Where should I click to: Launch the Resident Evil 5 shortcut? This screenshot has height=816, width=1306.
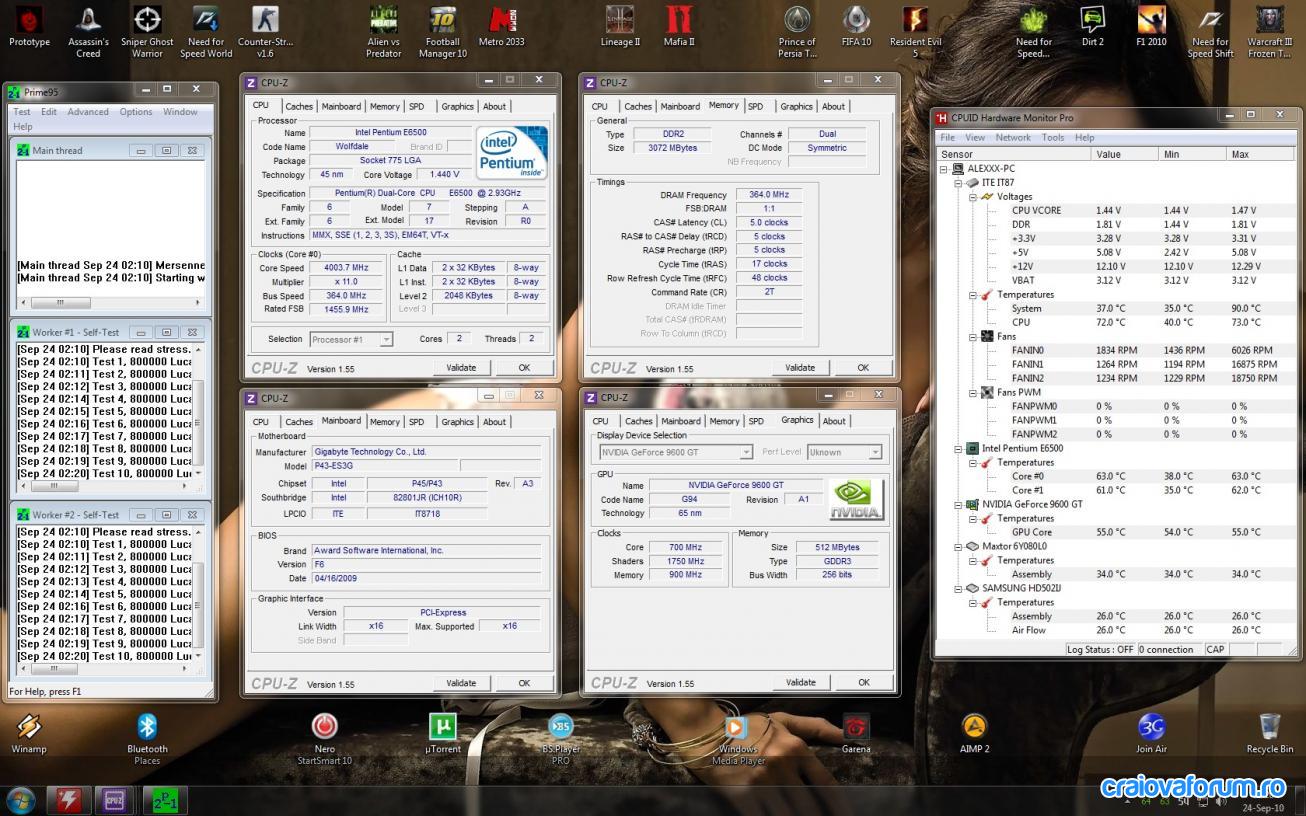pos(915,30)
